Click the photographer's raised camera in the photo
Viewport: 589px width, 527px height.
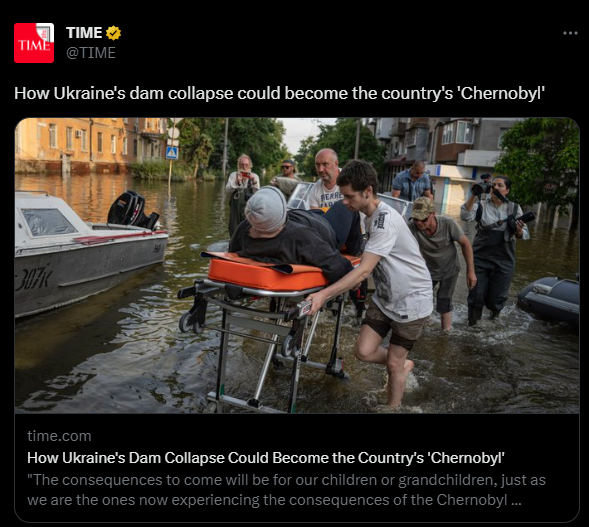[483, 186]
